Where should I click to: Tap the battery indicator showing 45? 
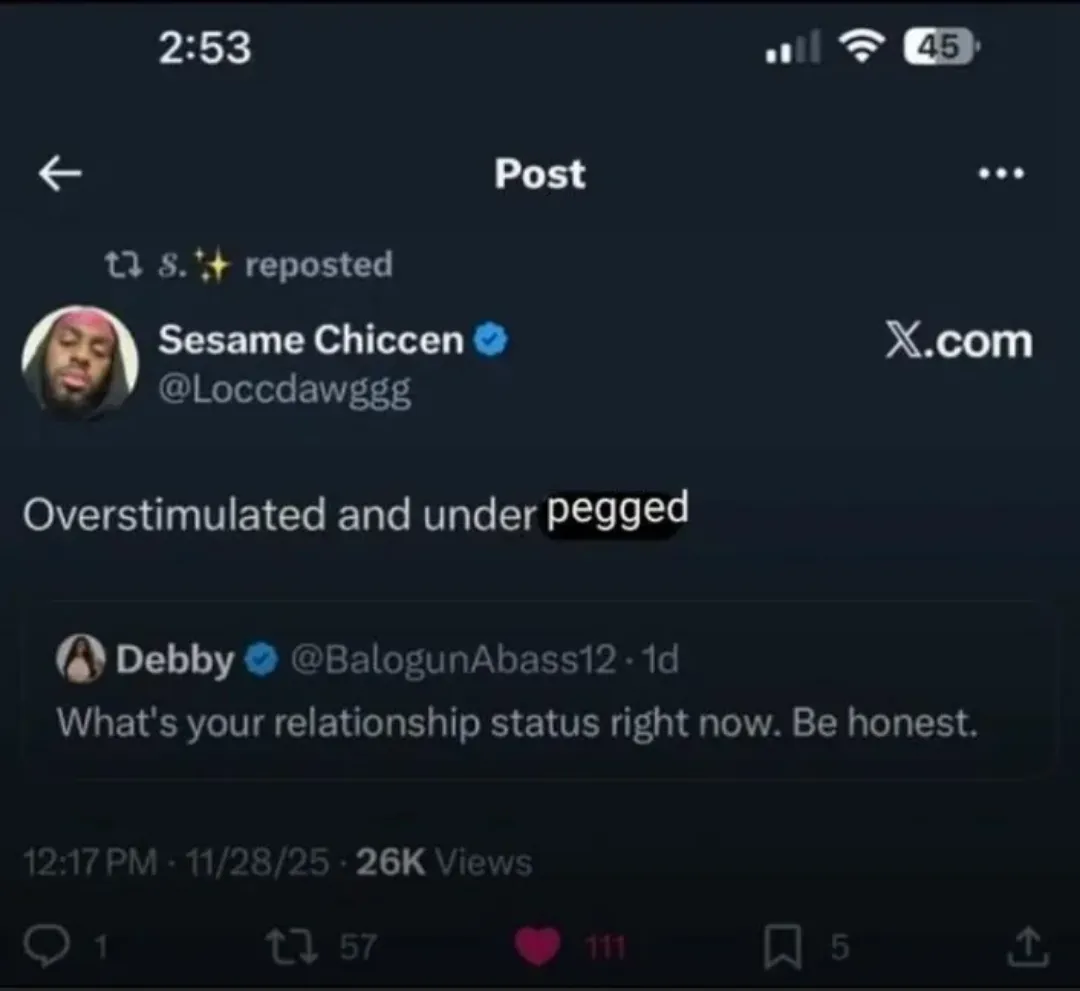[940, 46]
